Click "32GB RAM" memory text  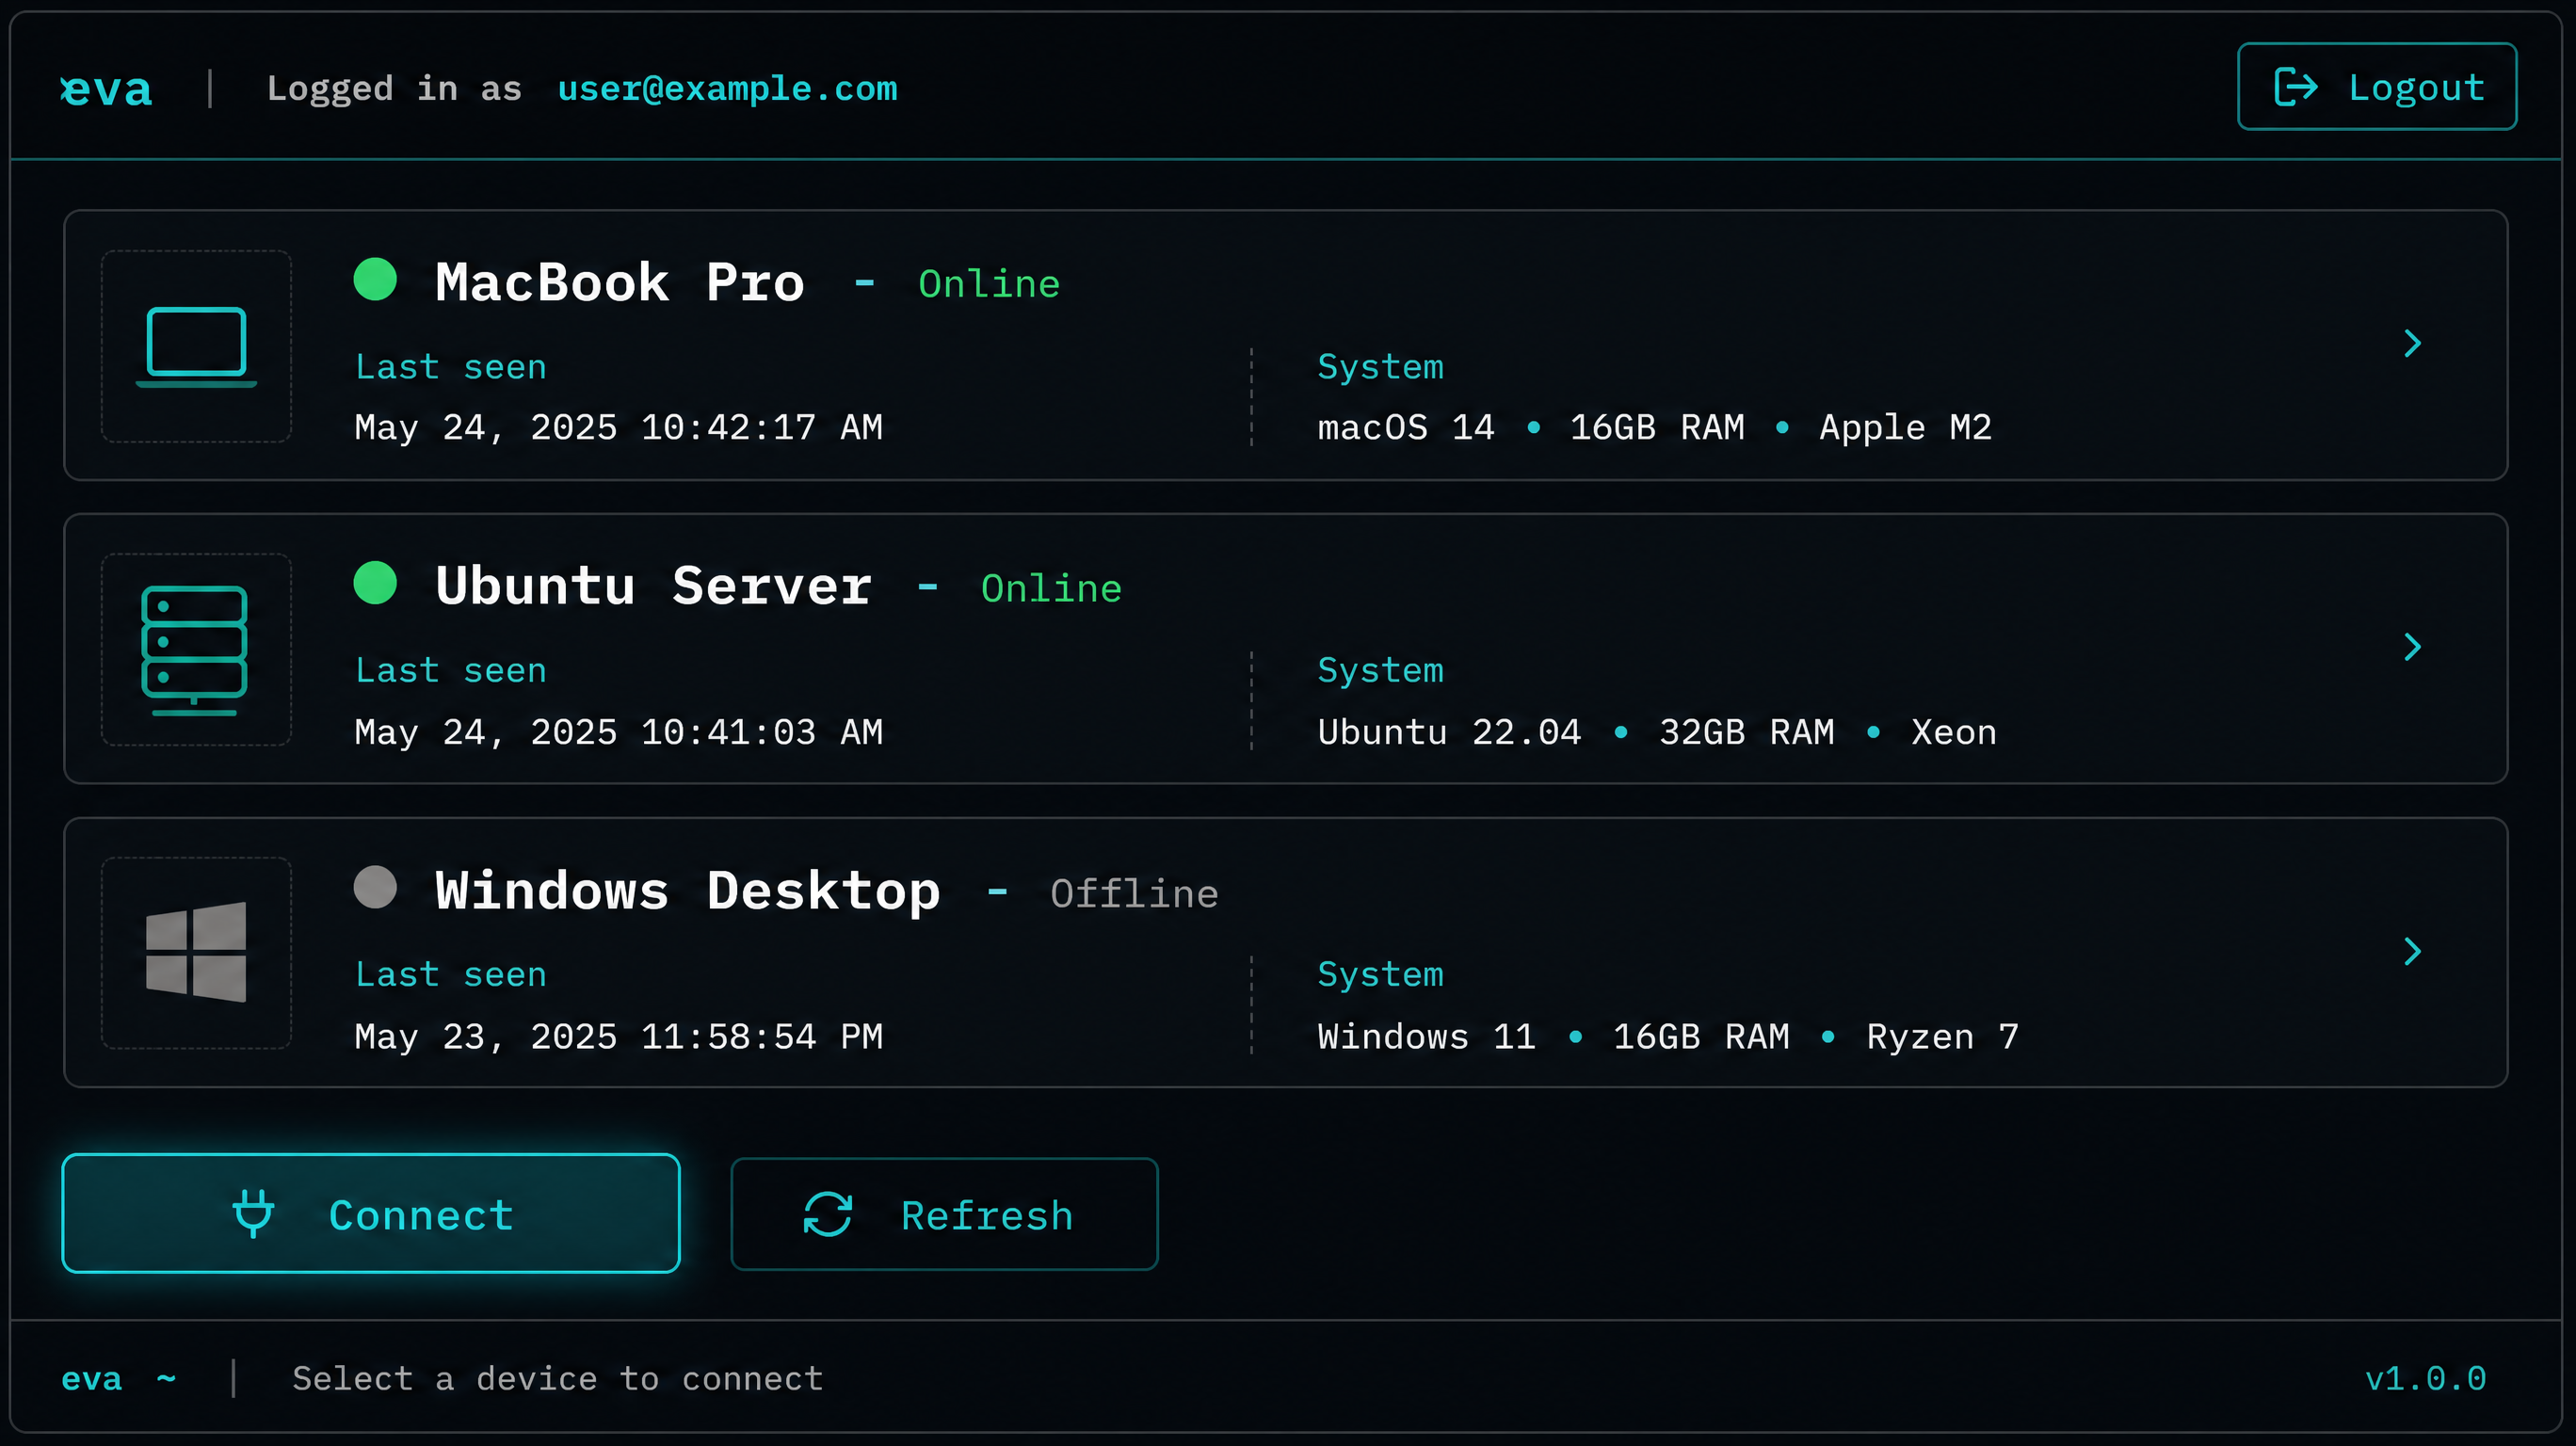(1746, 732)
